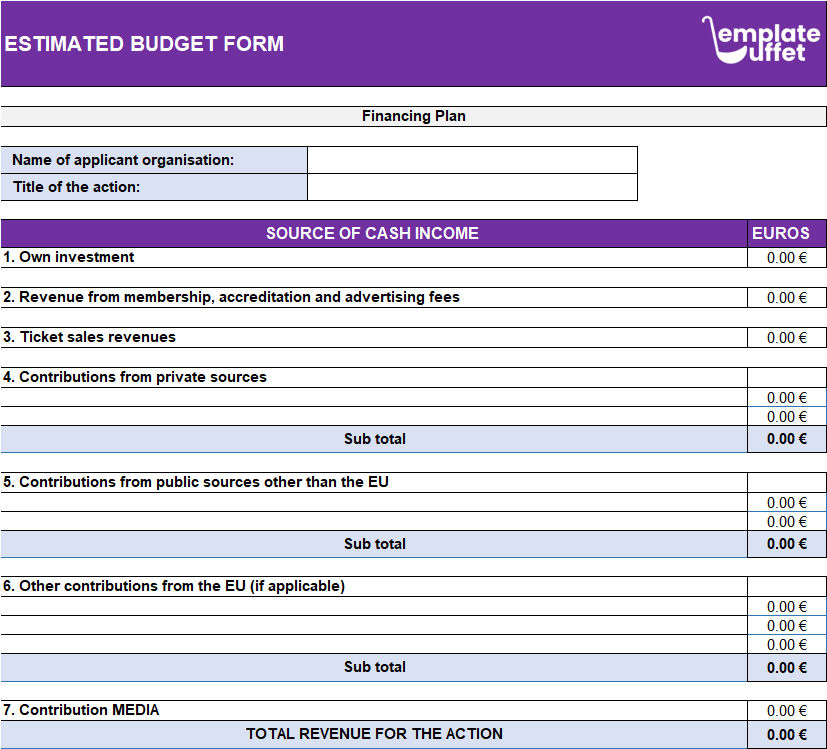This screenshot has width=827, height=749.
Task: Click 'Revenue from membership, accreditation and advertising fees'
Action: pos(239,297)
